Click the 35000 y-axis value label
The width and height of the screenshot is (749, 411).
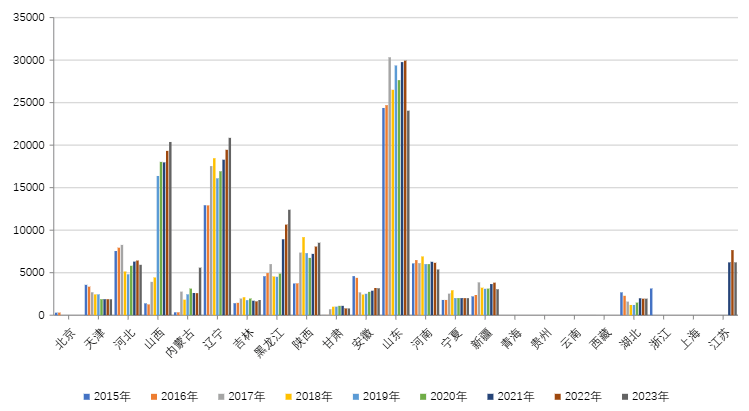[x=29, y=18]
